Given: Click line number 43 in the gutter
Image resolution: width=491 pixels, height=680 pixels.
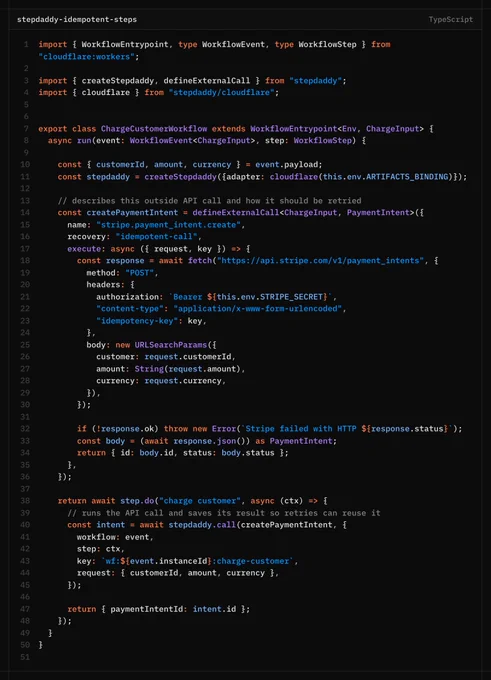Looking at the screenshot, I should pyautogui.click(x=25, y=561).
